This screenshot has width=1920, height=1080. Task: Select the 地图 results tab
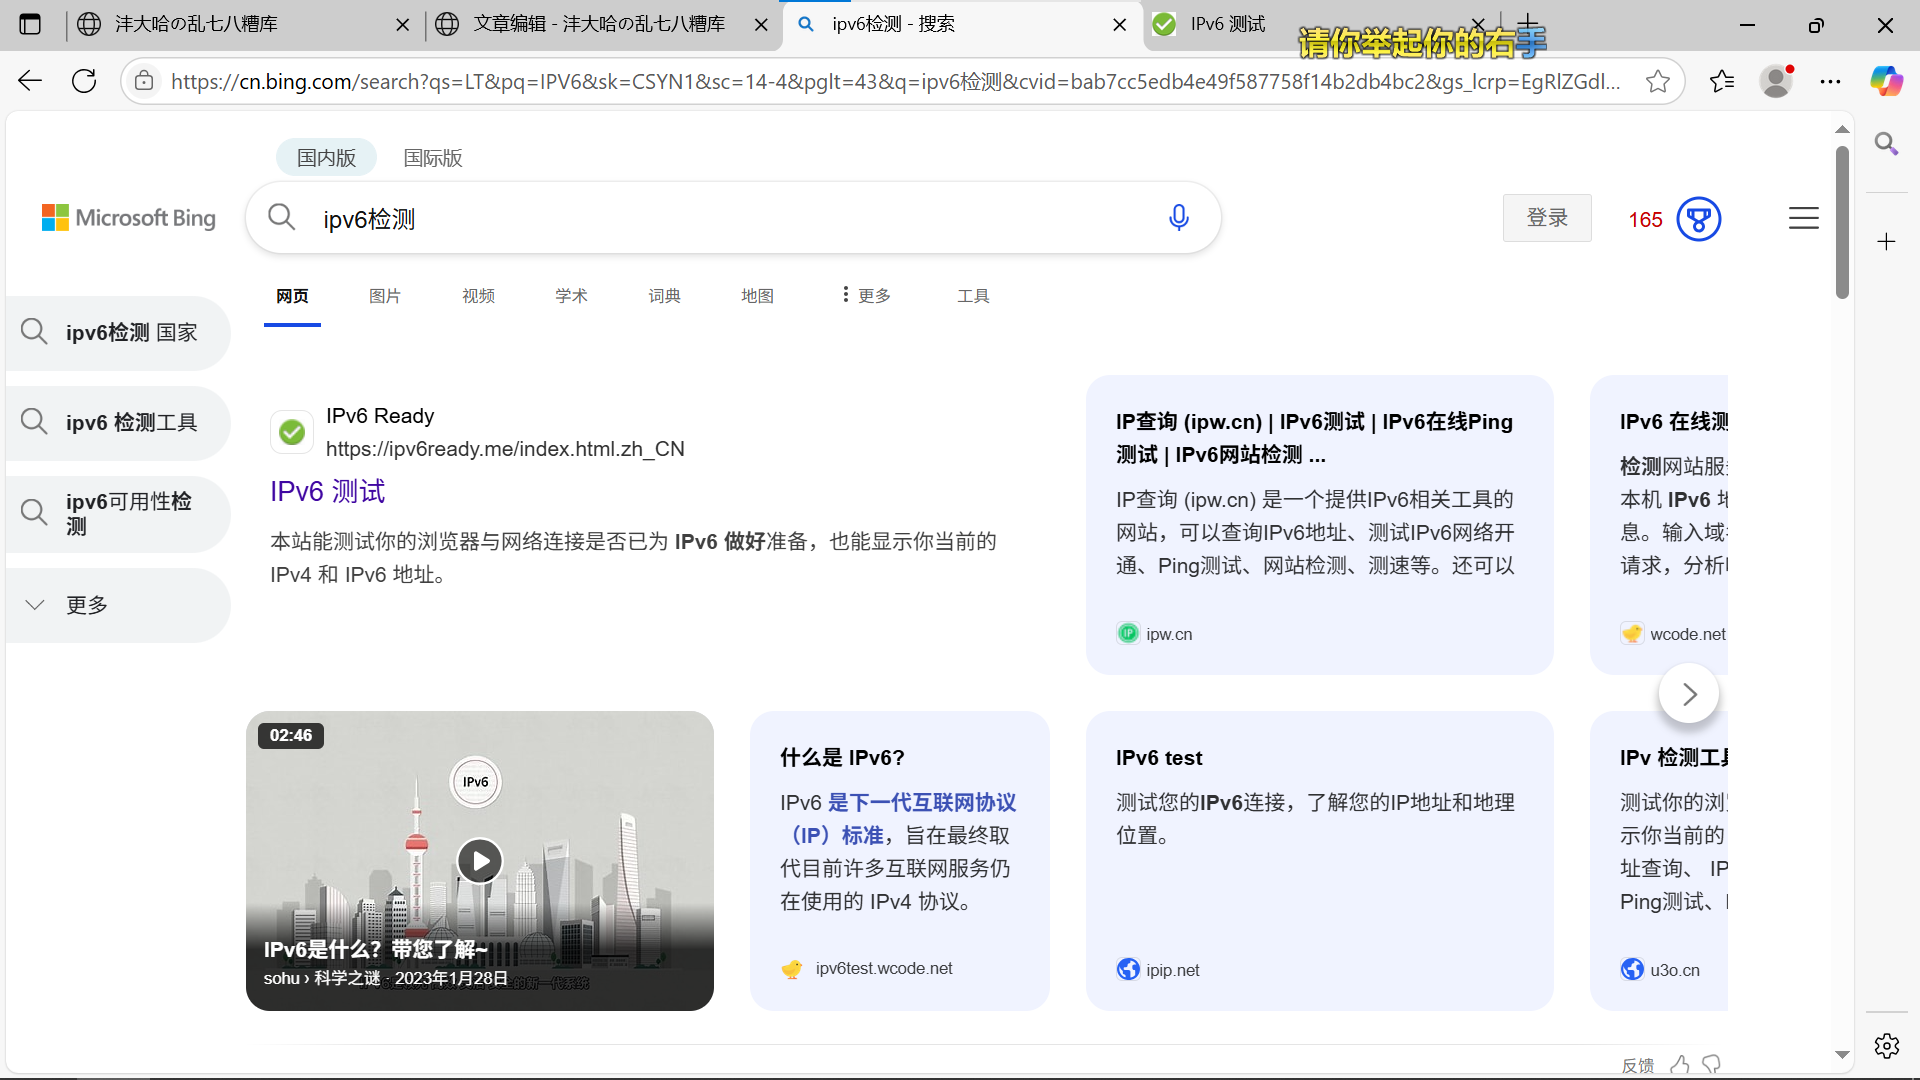(x=757, y=296)
